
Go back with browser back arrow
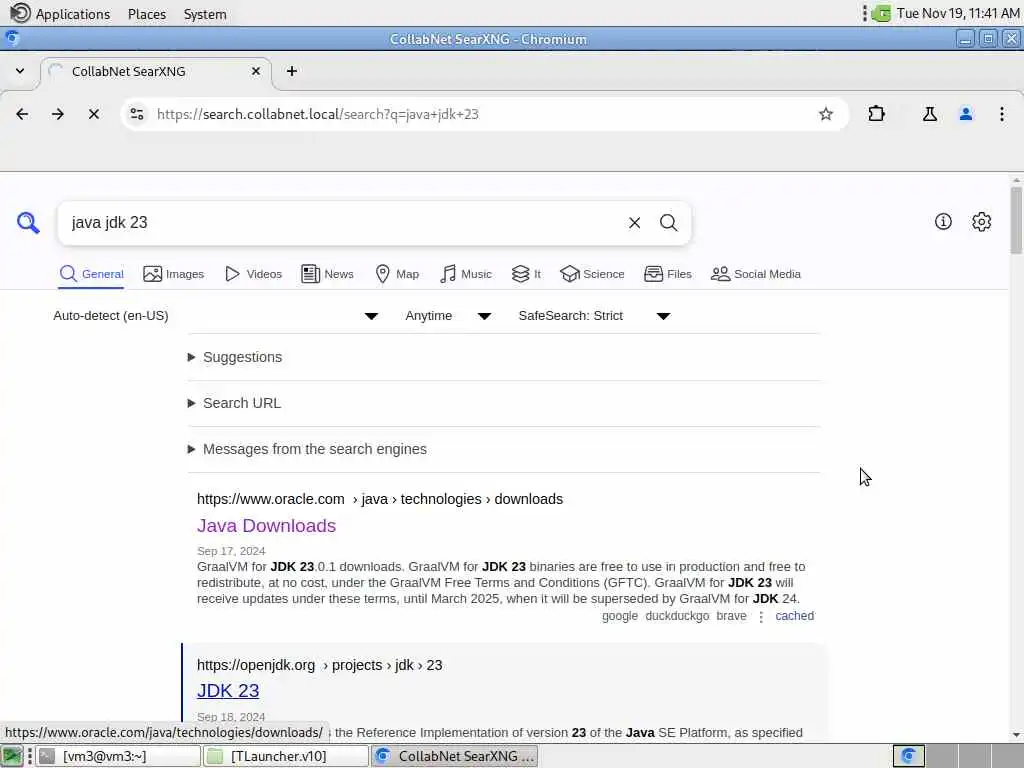pyautogui.click(x=22, y=114)
